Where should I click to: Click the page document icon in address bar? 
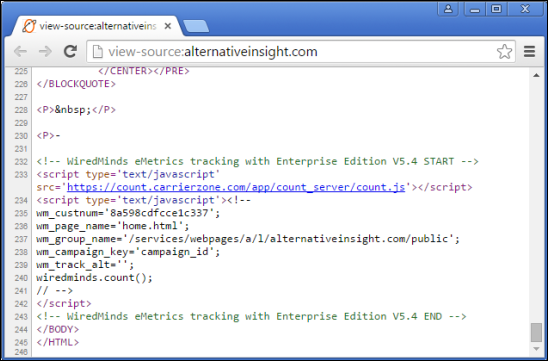[98, 52]
